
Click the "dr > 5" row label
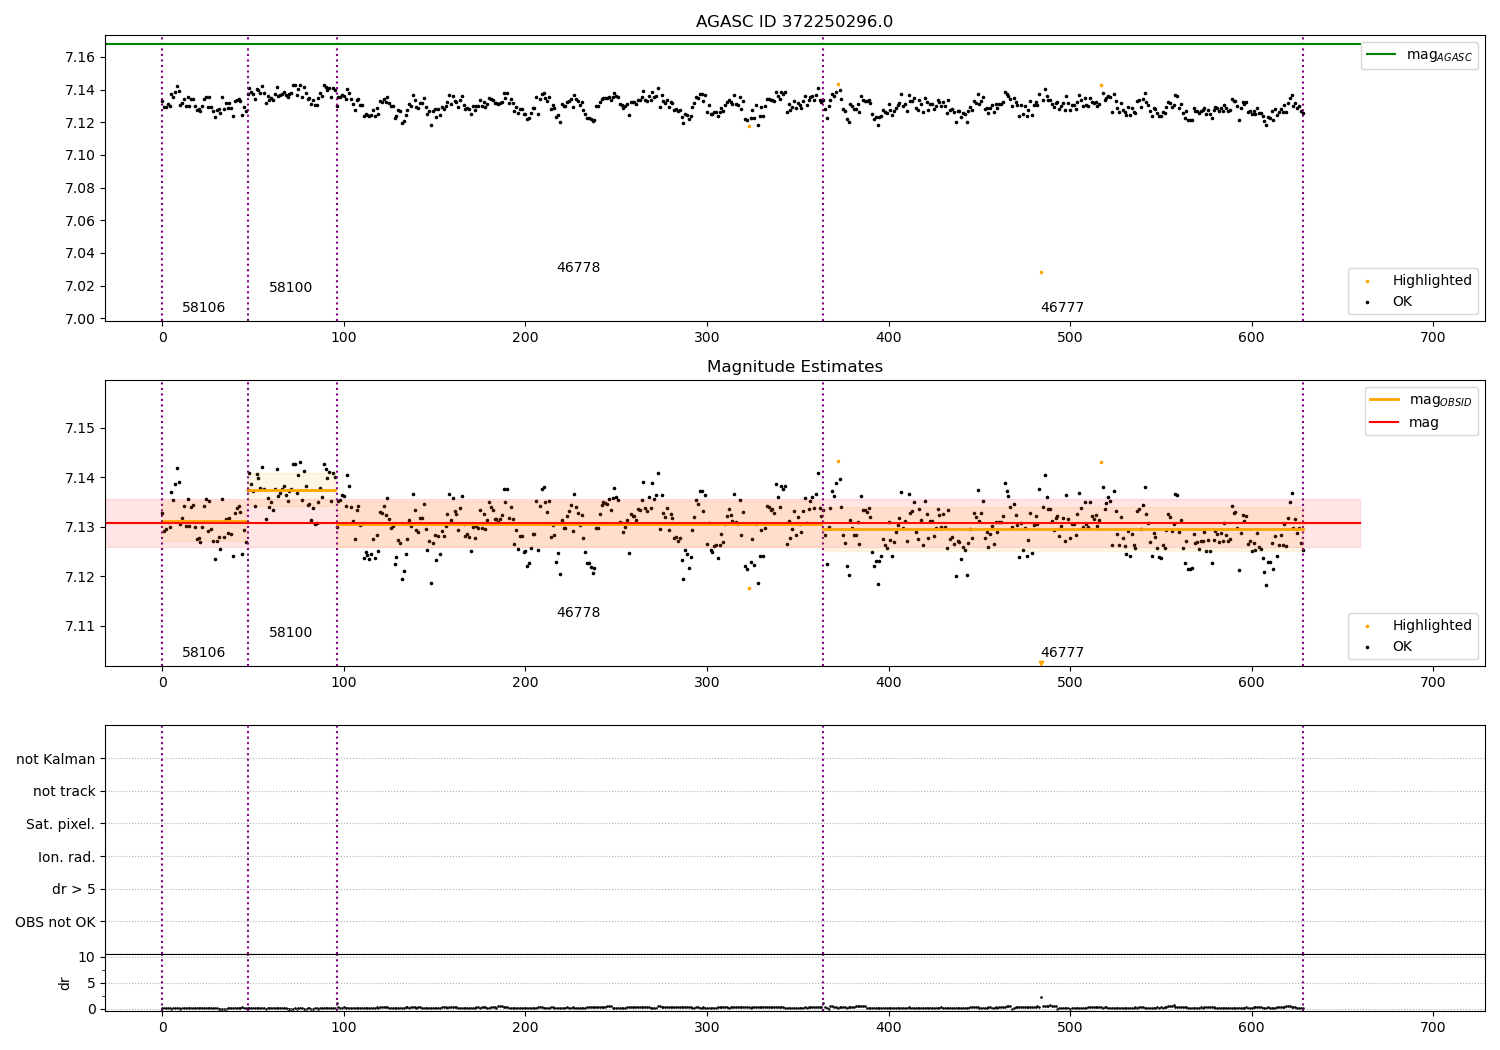pos(74,890)
